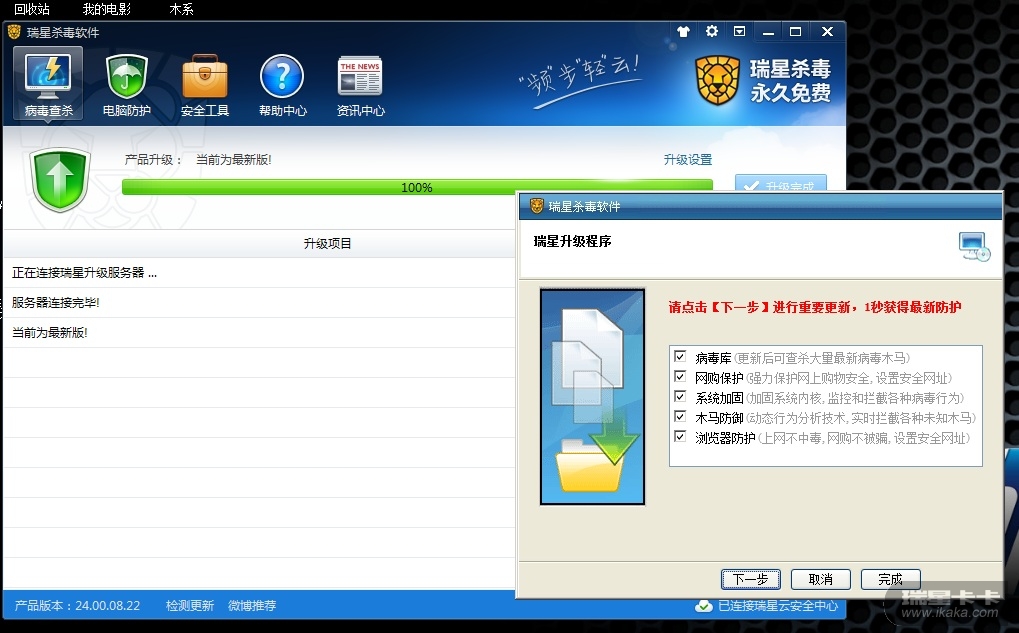This screenshot has width=1019, height=633.
Task: Open settings gear in Rising title bar
Action: (712, 31)
